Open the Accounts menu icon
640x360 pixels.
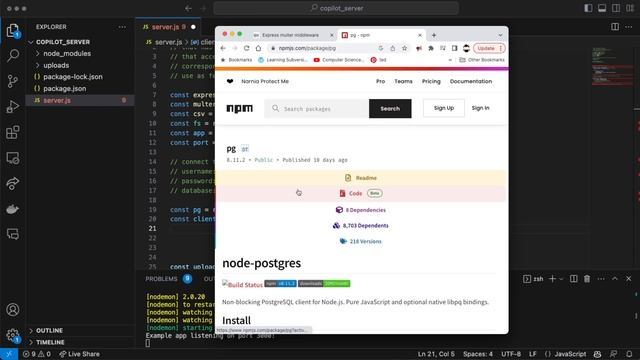(13, 309)
